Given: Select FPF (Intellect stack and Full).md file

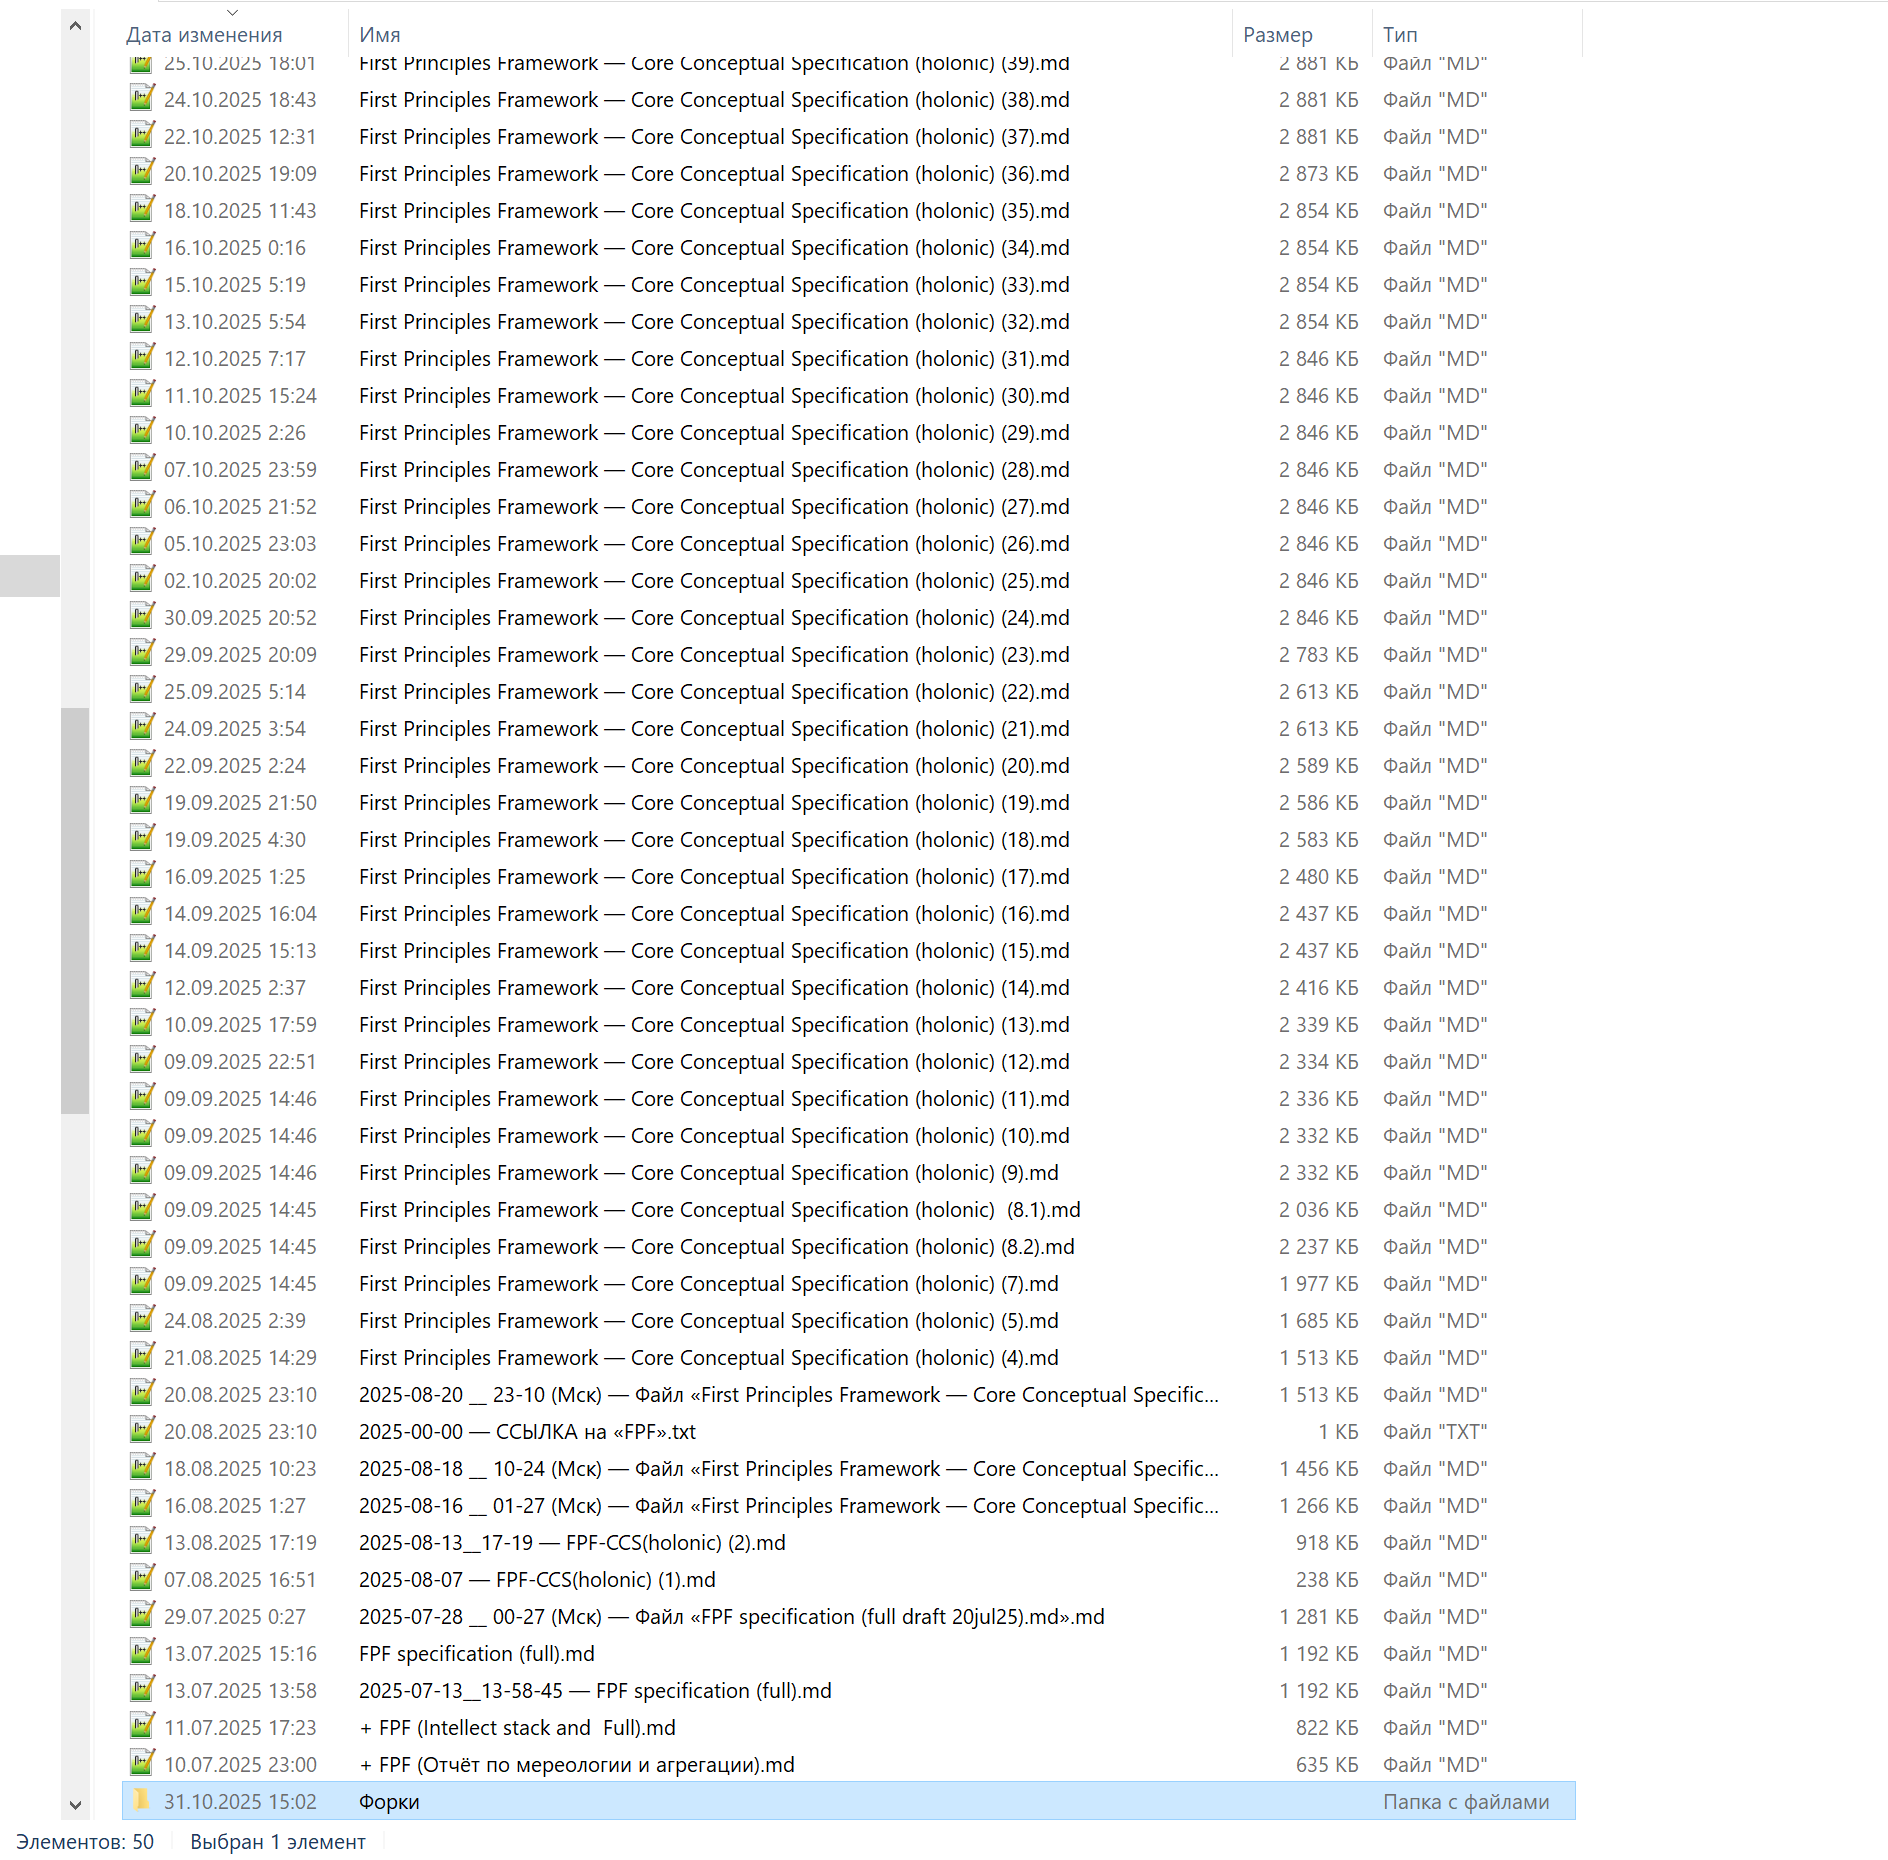Looking at the screenshot, I should point(517,1728).
